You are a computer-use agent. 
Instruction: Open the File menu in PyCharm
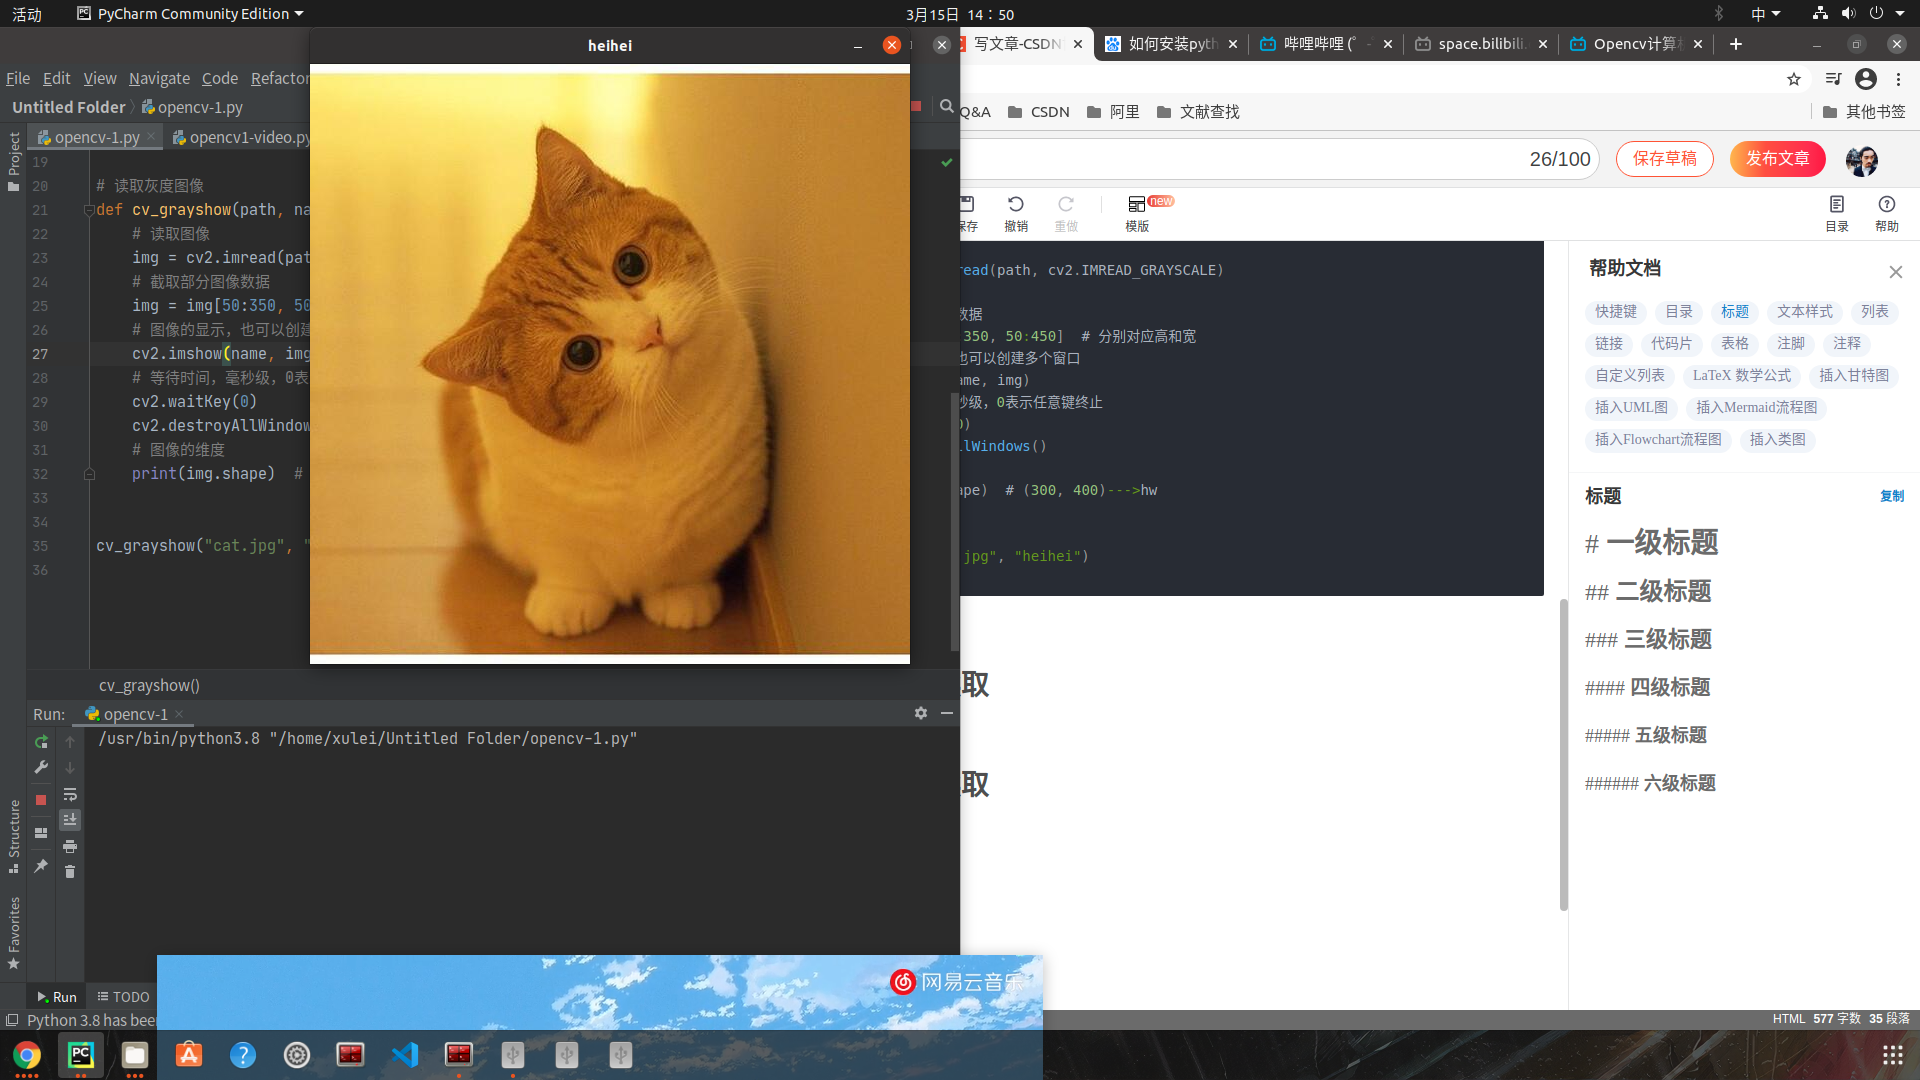tap(18, 78)
